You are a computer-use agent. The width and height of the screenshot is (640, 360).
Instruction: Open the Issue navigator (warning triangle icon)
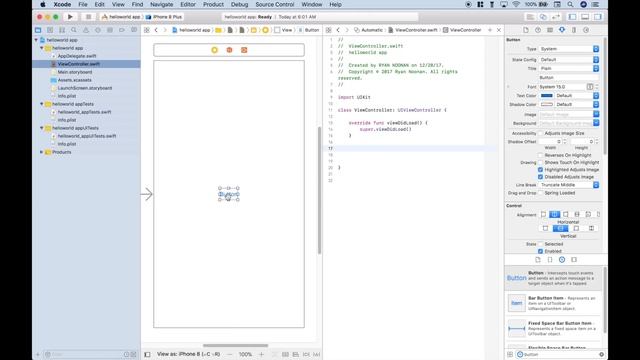(x=86, y=30)
